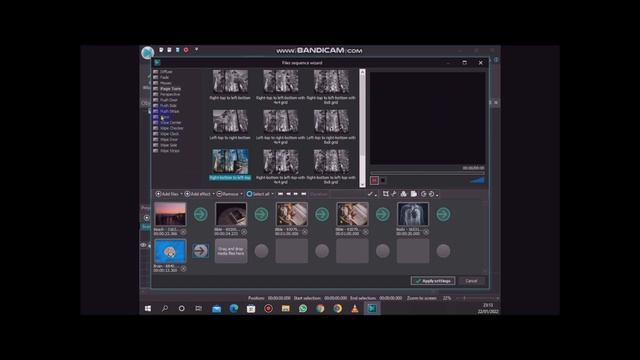Click green transition arrow after X-ray clip

(x=443, y=214)
